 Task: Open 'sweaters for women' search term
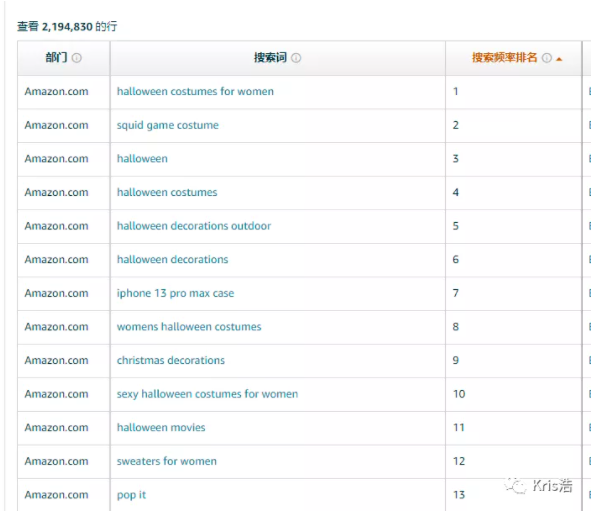(x=167, y=461)
